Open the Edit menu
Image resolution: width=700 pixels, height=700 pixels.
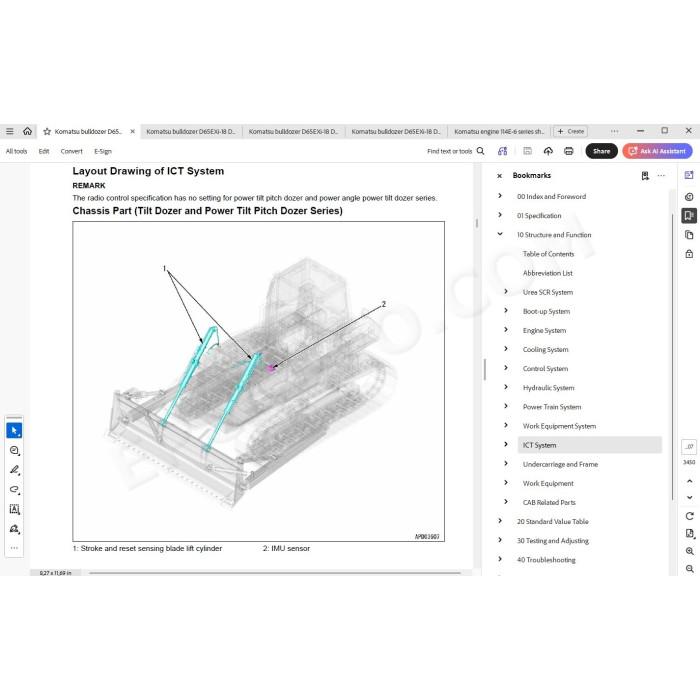pos(44,151)
